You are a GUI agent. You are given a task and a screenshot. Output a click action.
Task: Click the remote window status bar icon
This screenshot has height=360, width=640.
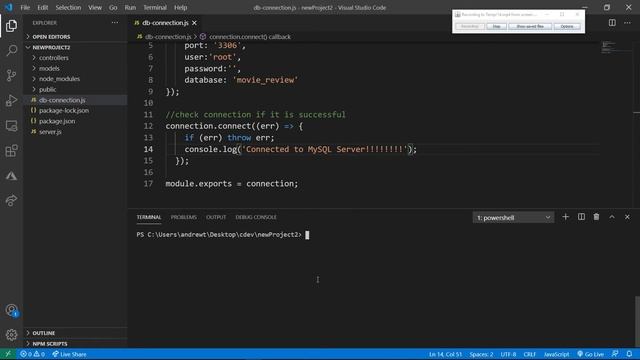(8, 354)
